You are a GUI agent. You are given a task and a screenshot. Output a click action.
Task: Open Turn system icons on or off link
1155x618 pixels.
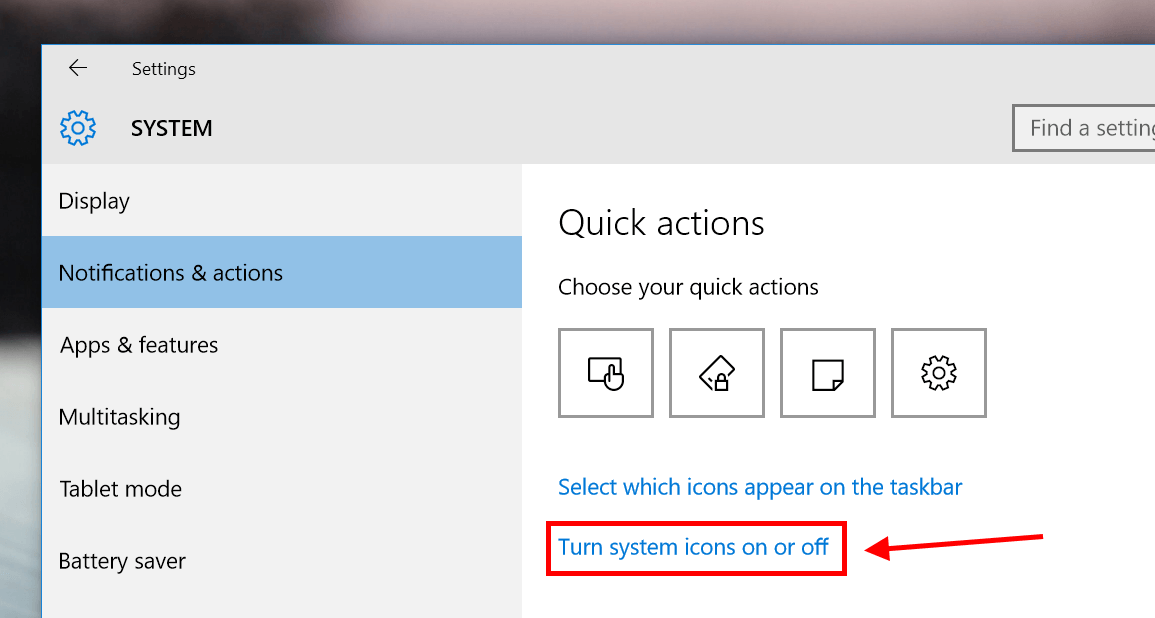693,547
